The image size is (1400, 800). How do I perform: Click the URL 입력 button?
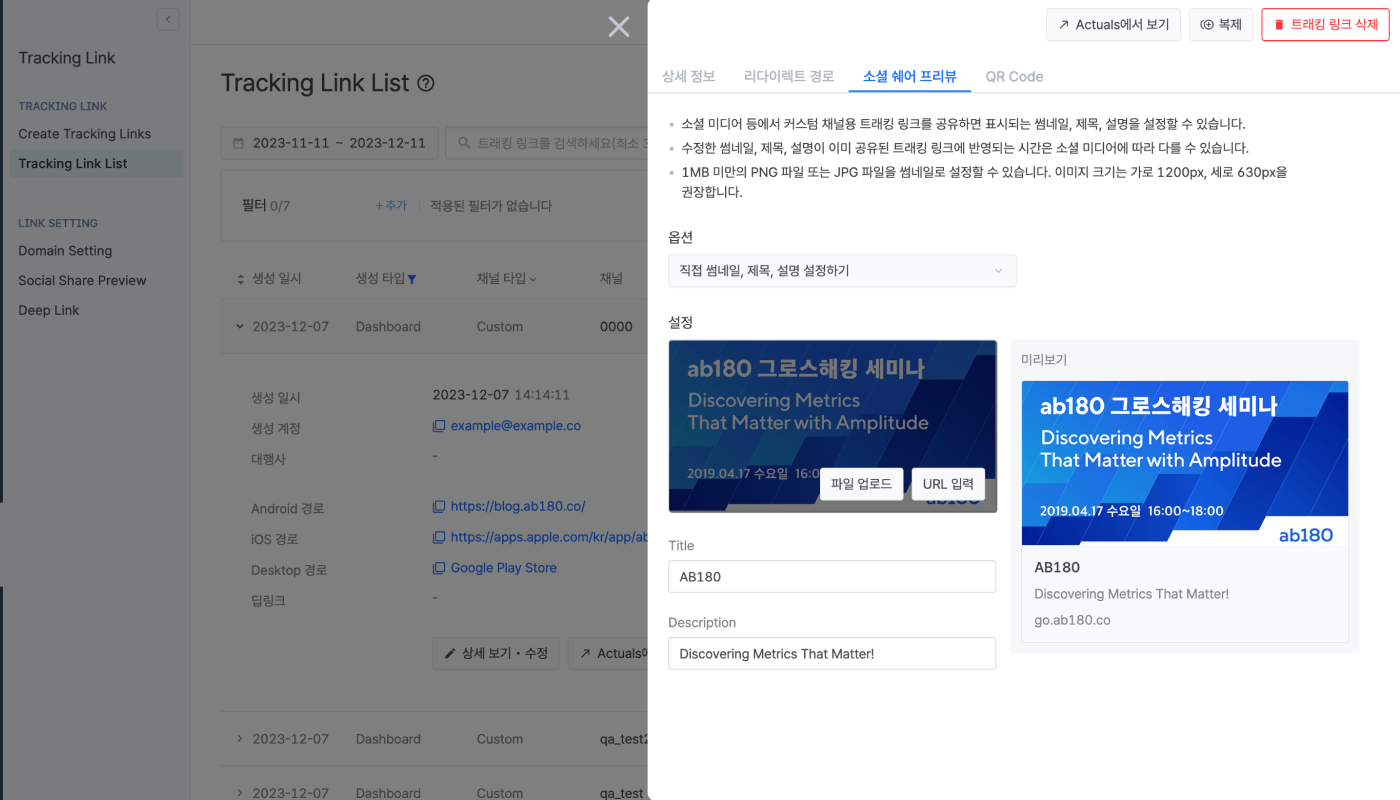pyautogui.click(x=948, y=484)
